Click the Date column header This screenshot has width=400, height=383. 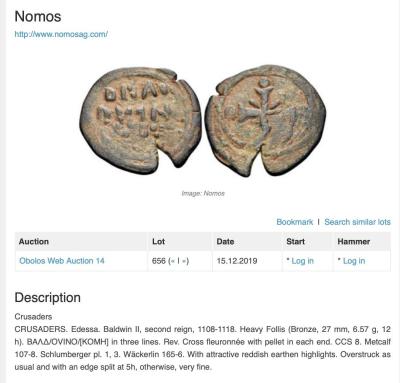pos(225,242)
